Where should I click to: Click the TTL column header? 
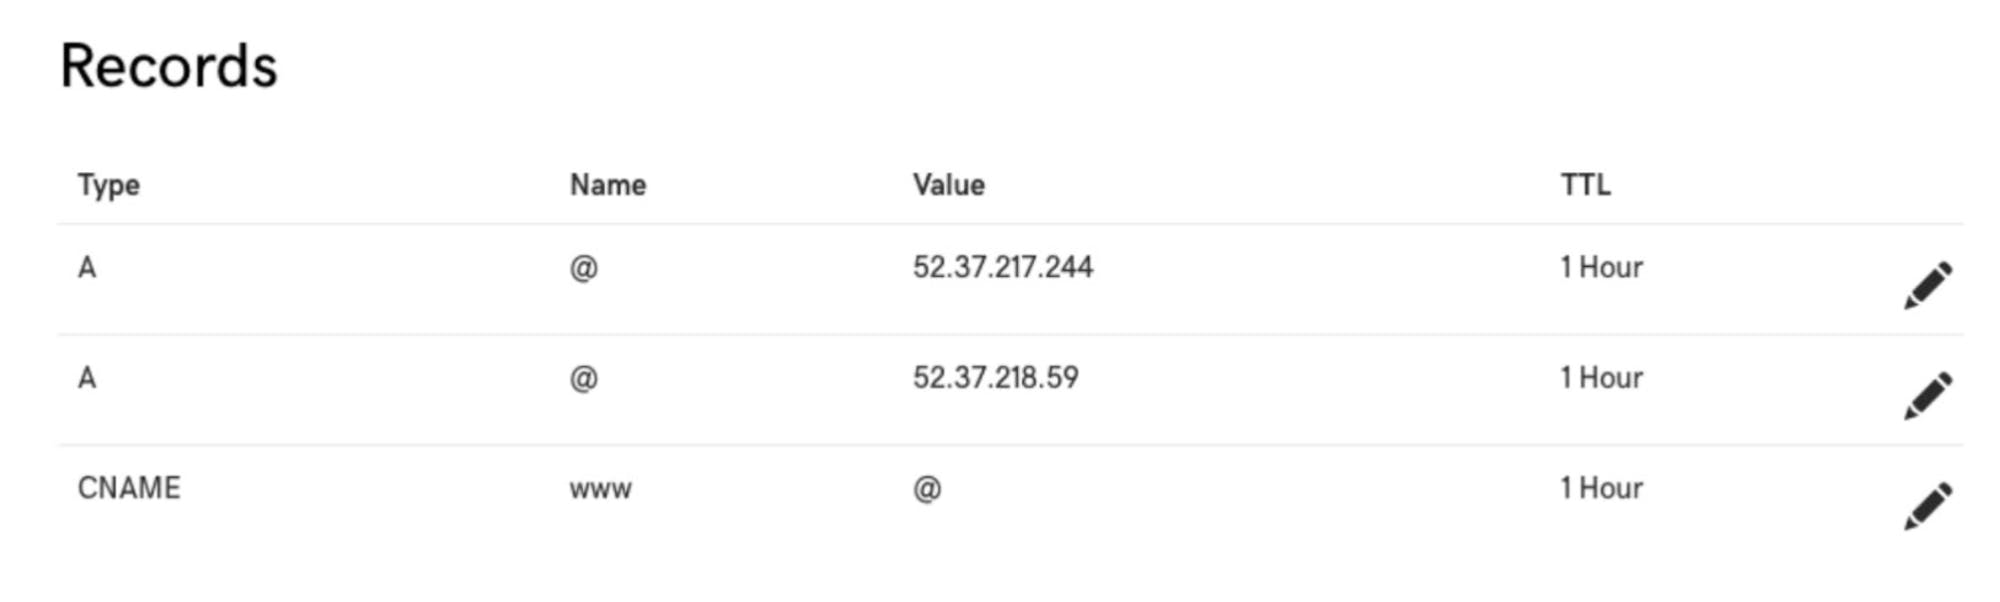[1585, 185]
